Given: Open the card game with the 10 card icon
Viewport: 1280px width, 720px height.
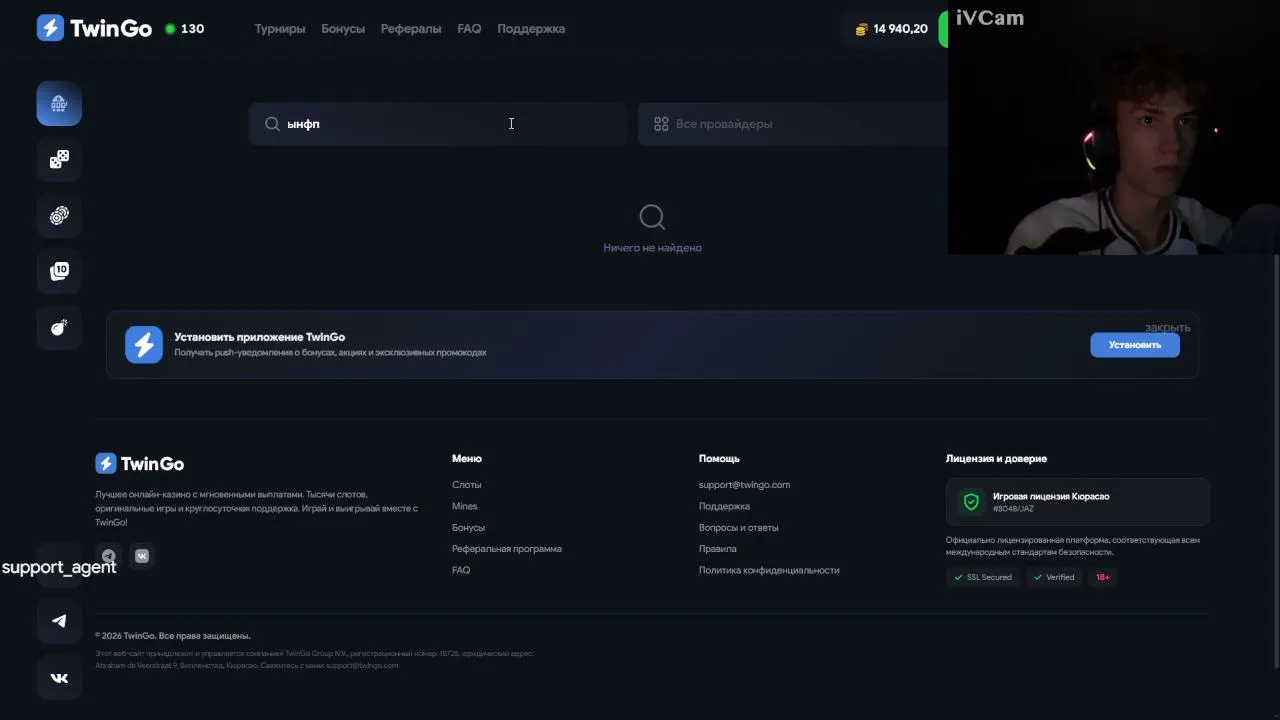Looking at the screenshot, I should (59, 271).
